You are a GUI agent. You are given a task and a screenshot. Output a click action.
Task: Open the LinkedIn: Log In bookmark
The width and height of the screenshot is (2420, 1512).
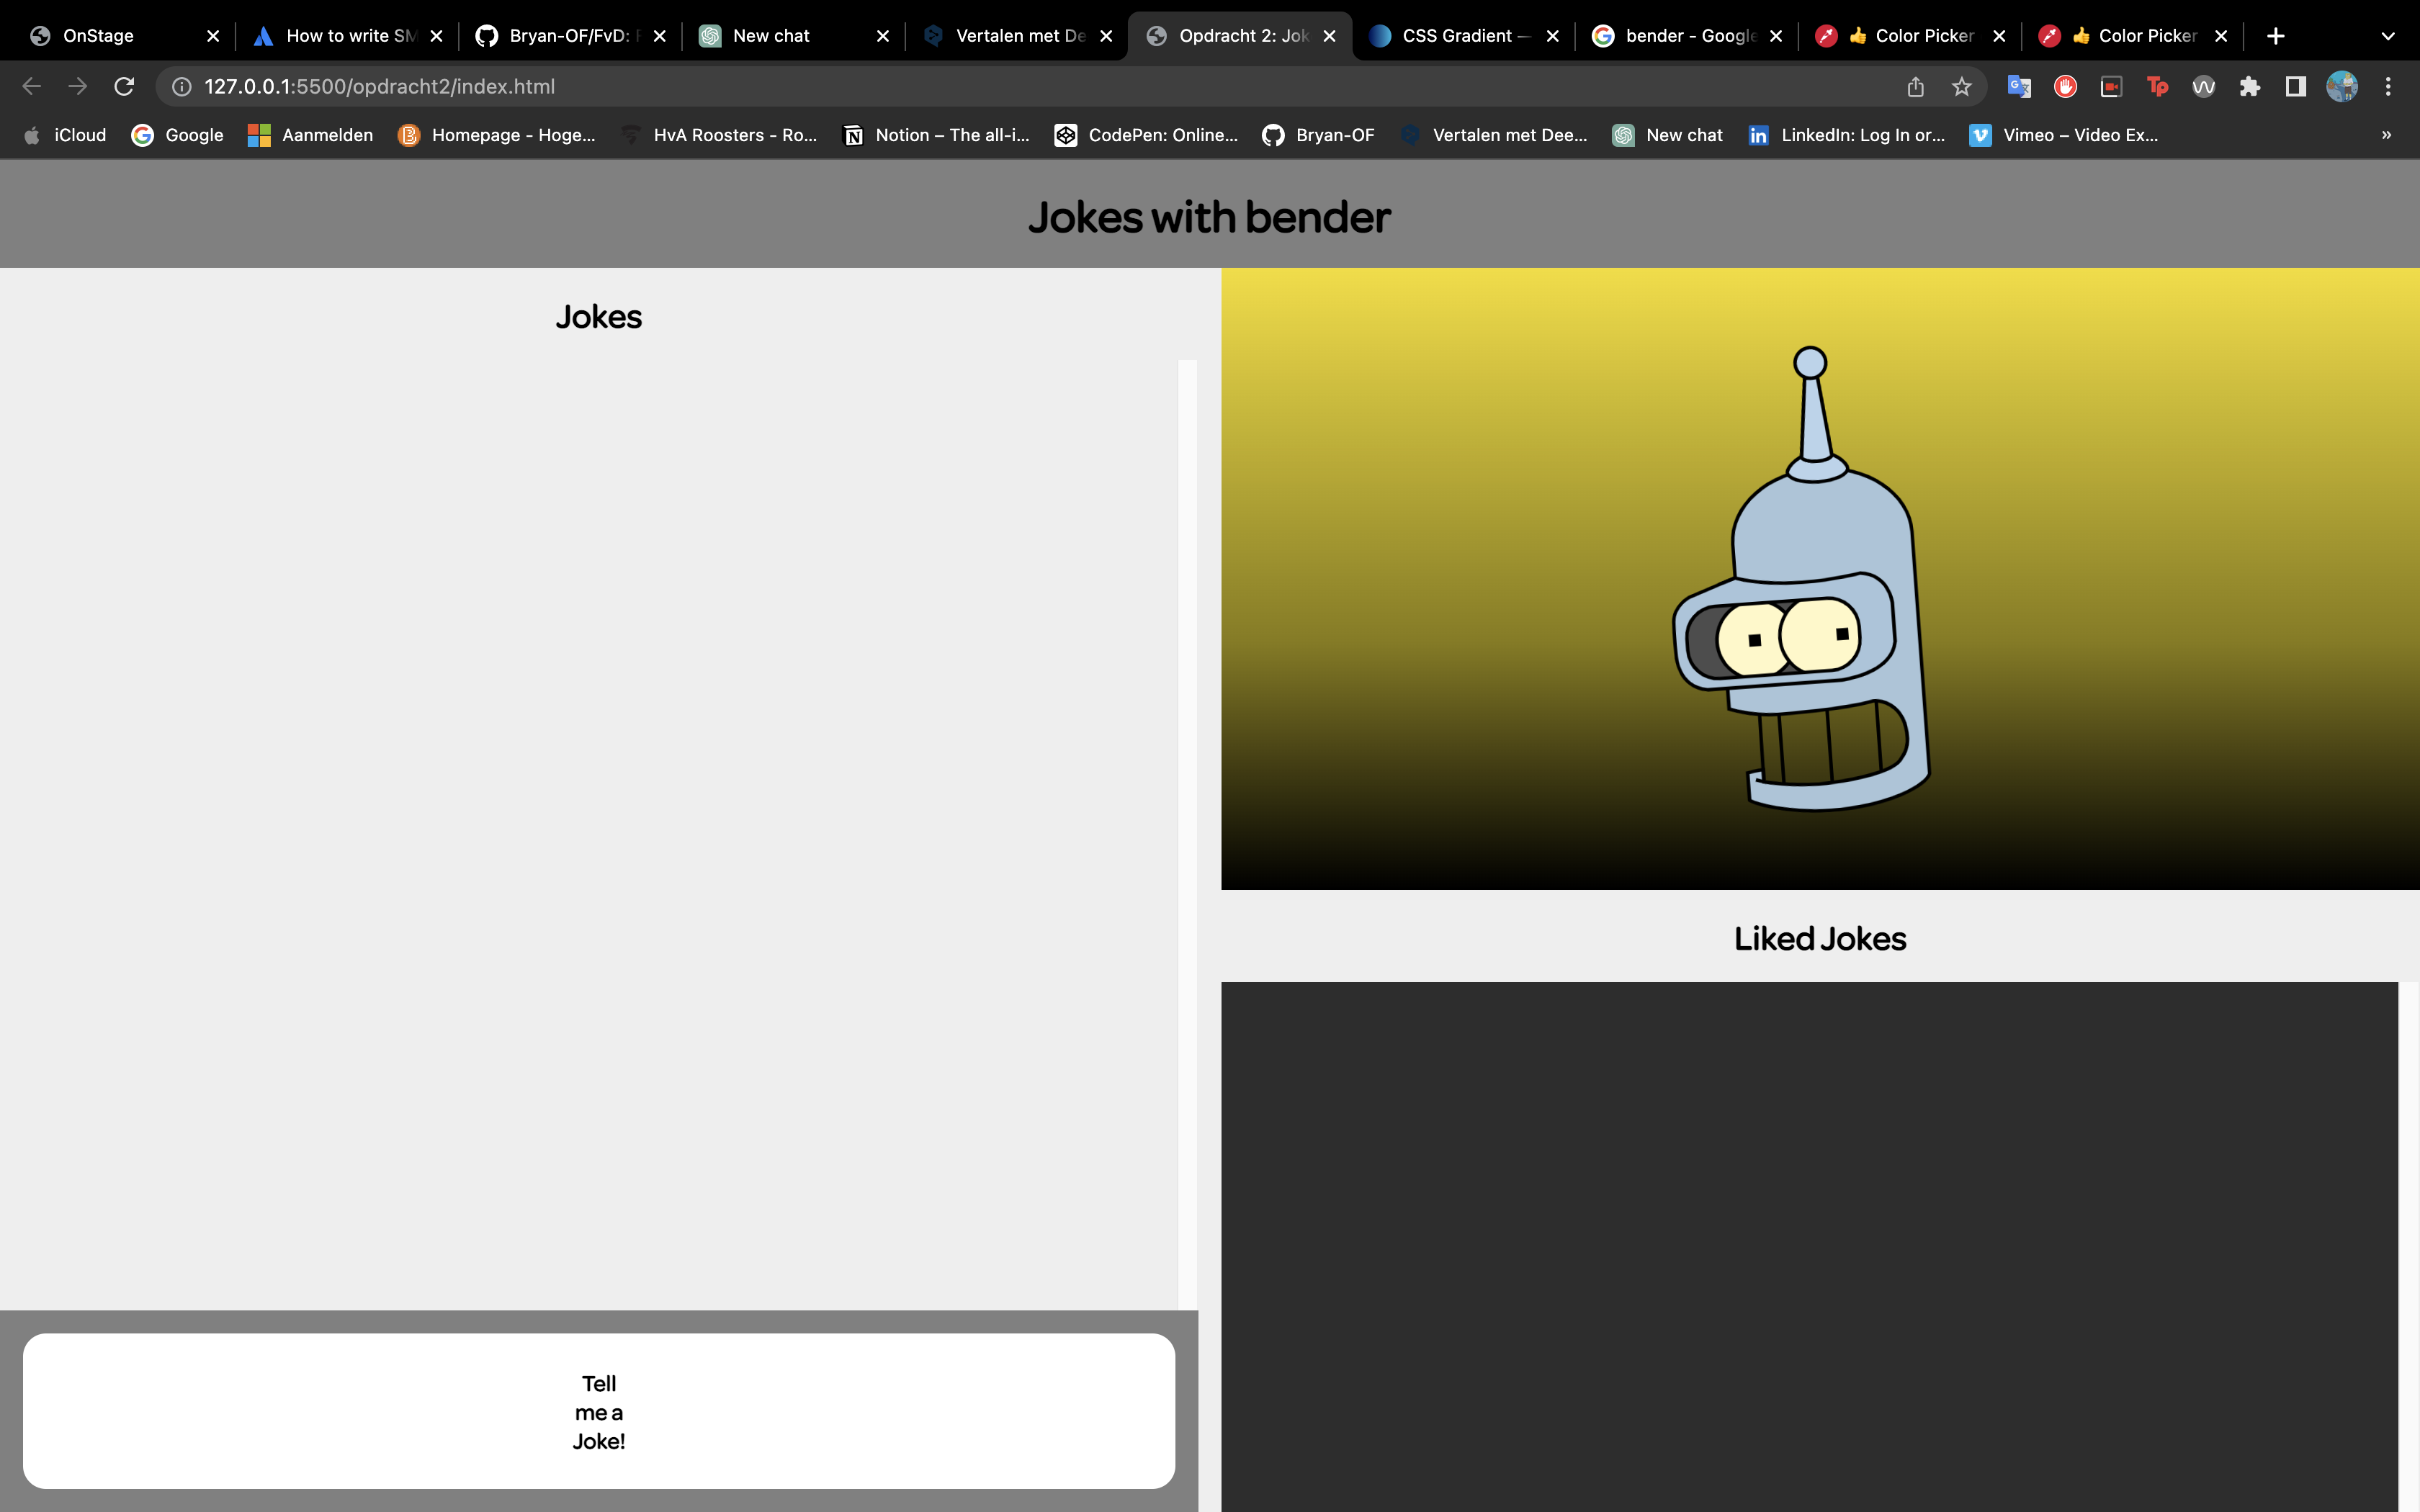[1846, 135]
